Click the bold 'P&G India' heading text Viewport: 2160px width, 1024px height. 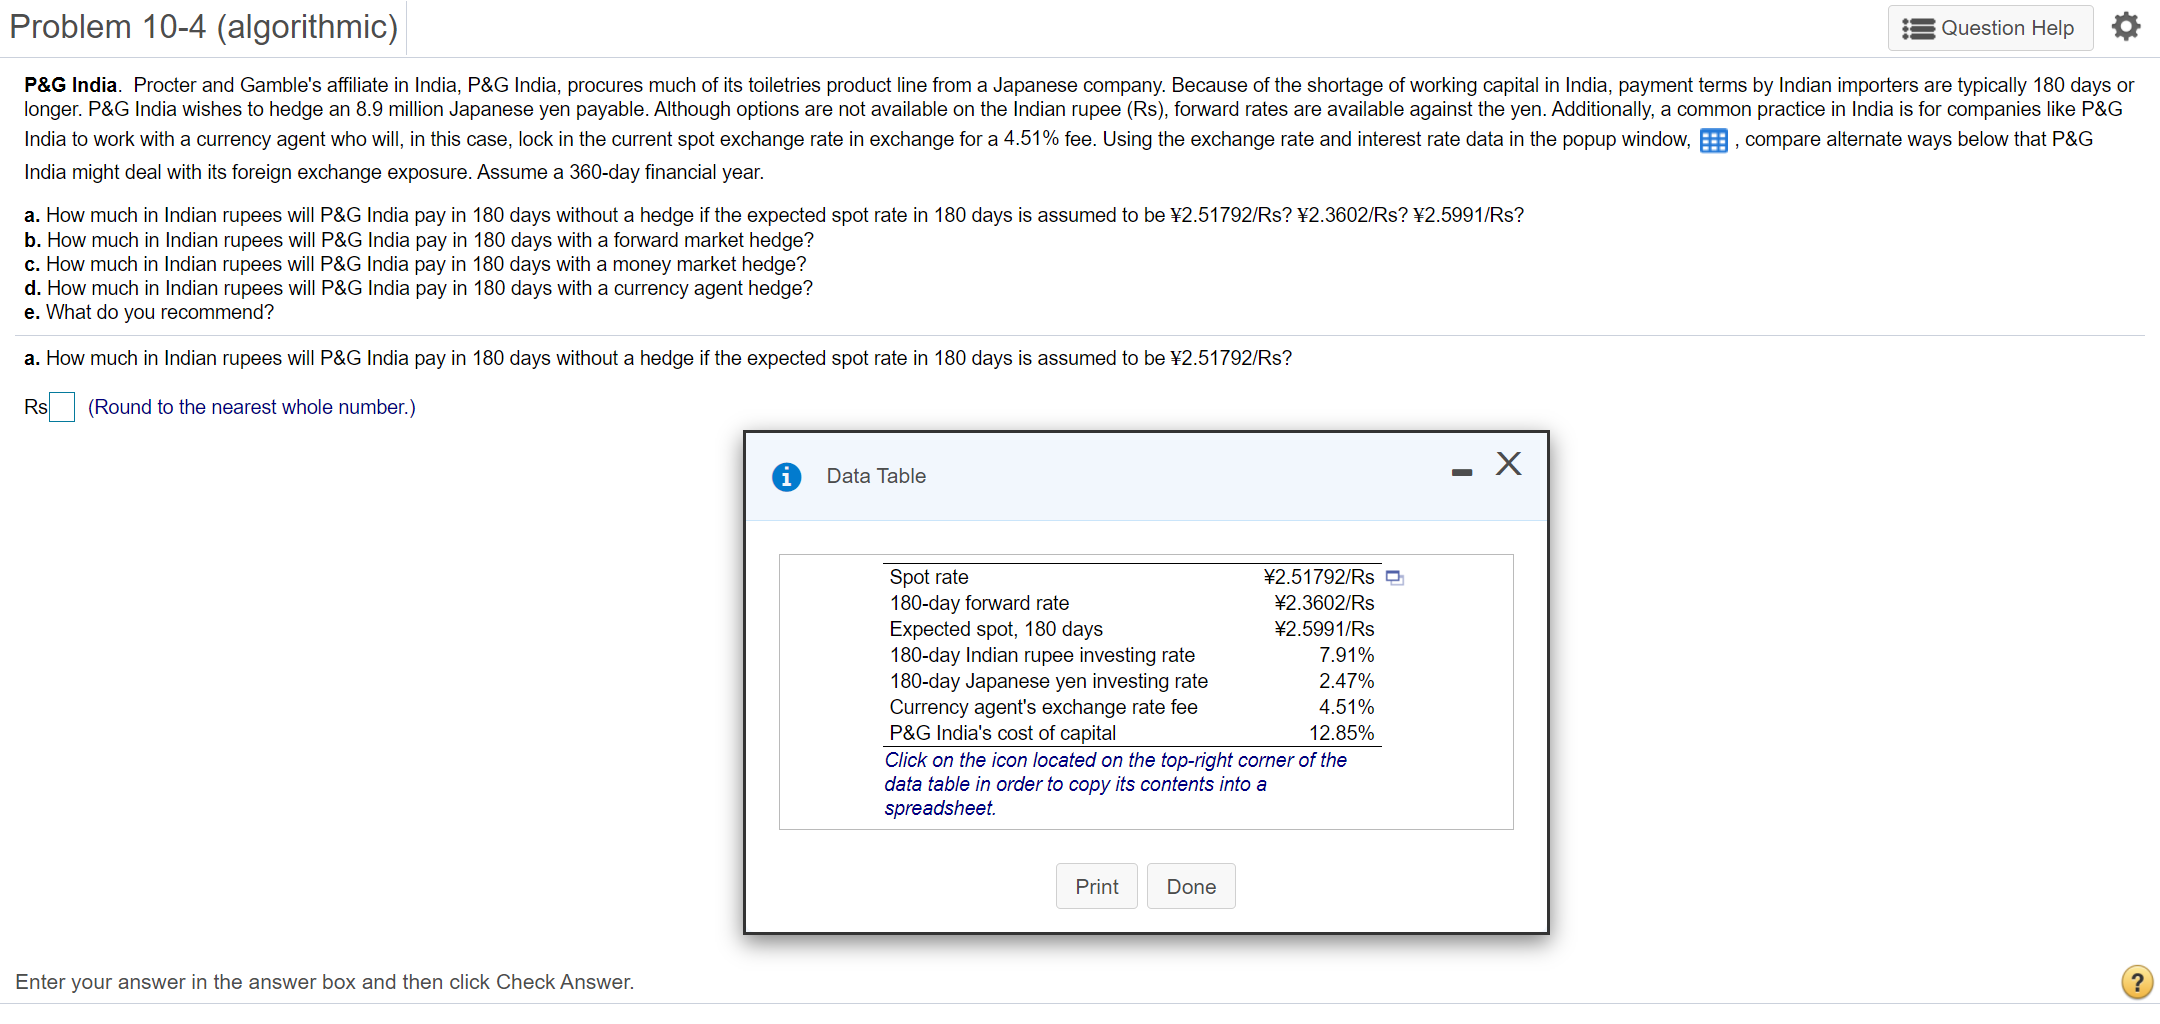pyautogui.click(x=71, y=85)
